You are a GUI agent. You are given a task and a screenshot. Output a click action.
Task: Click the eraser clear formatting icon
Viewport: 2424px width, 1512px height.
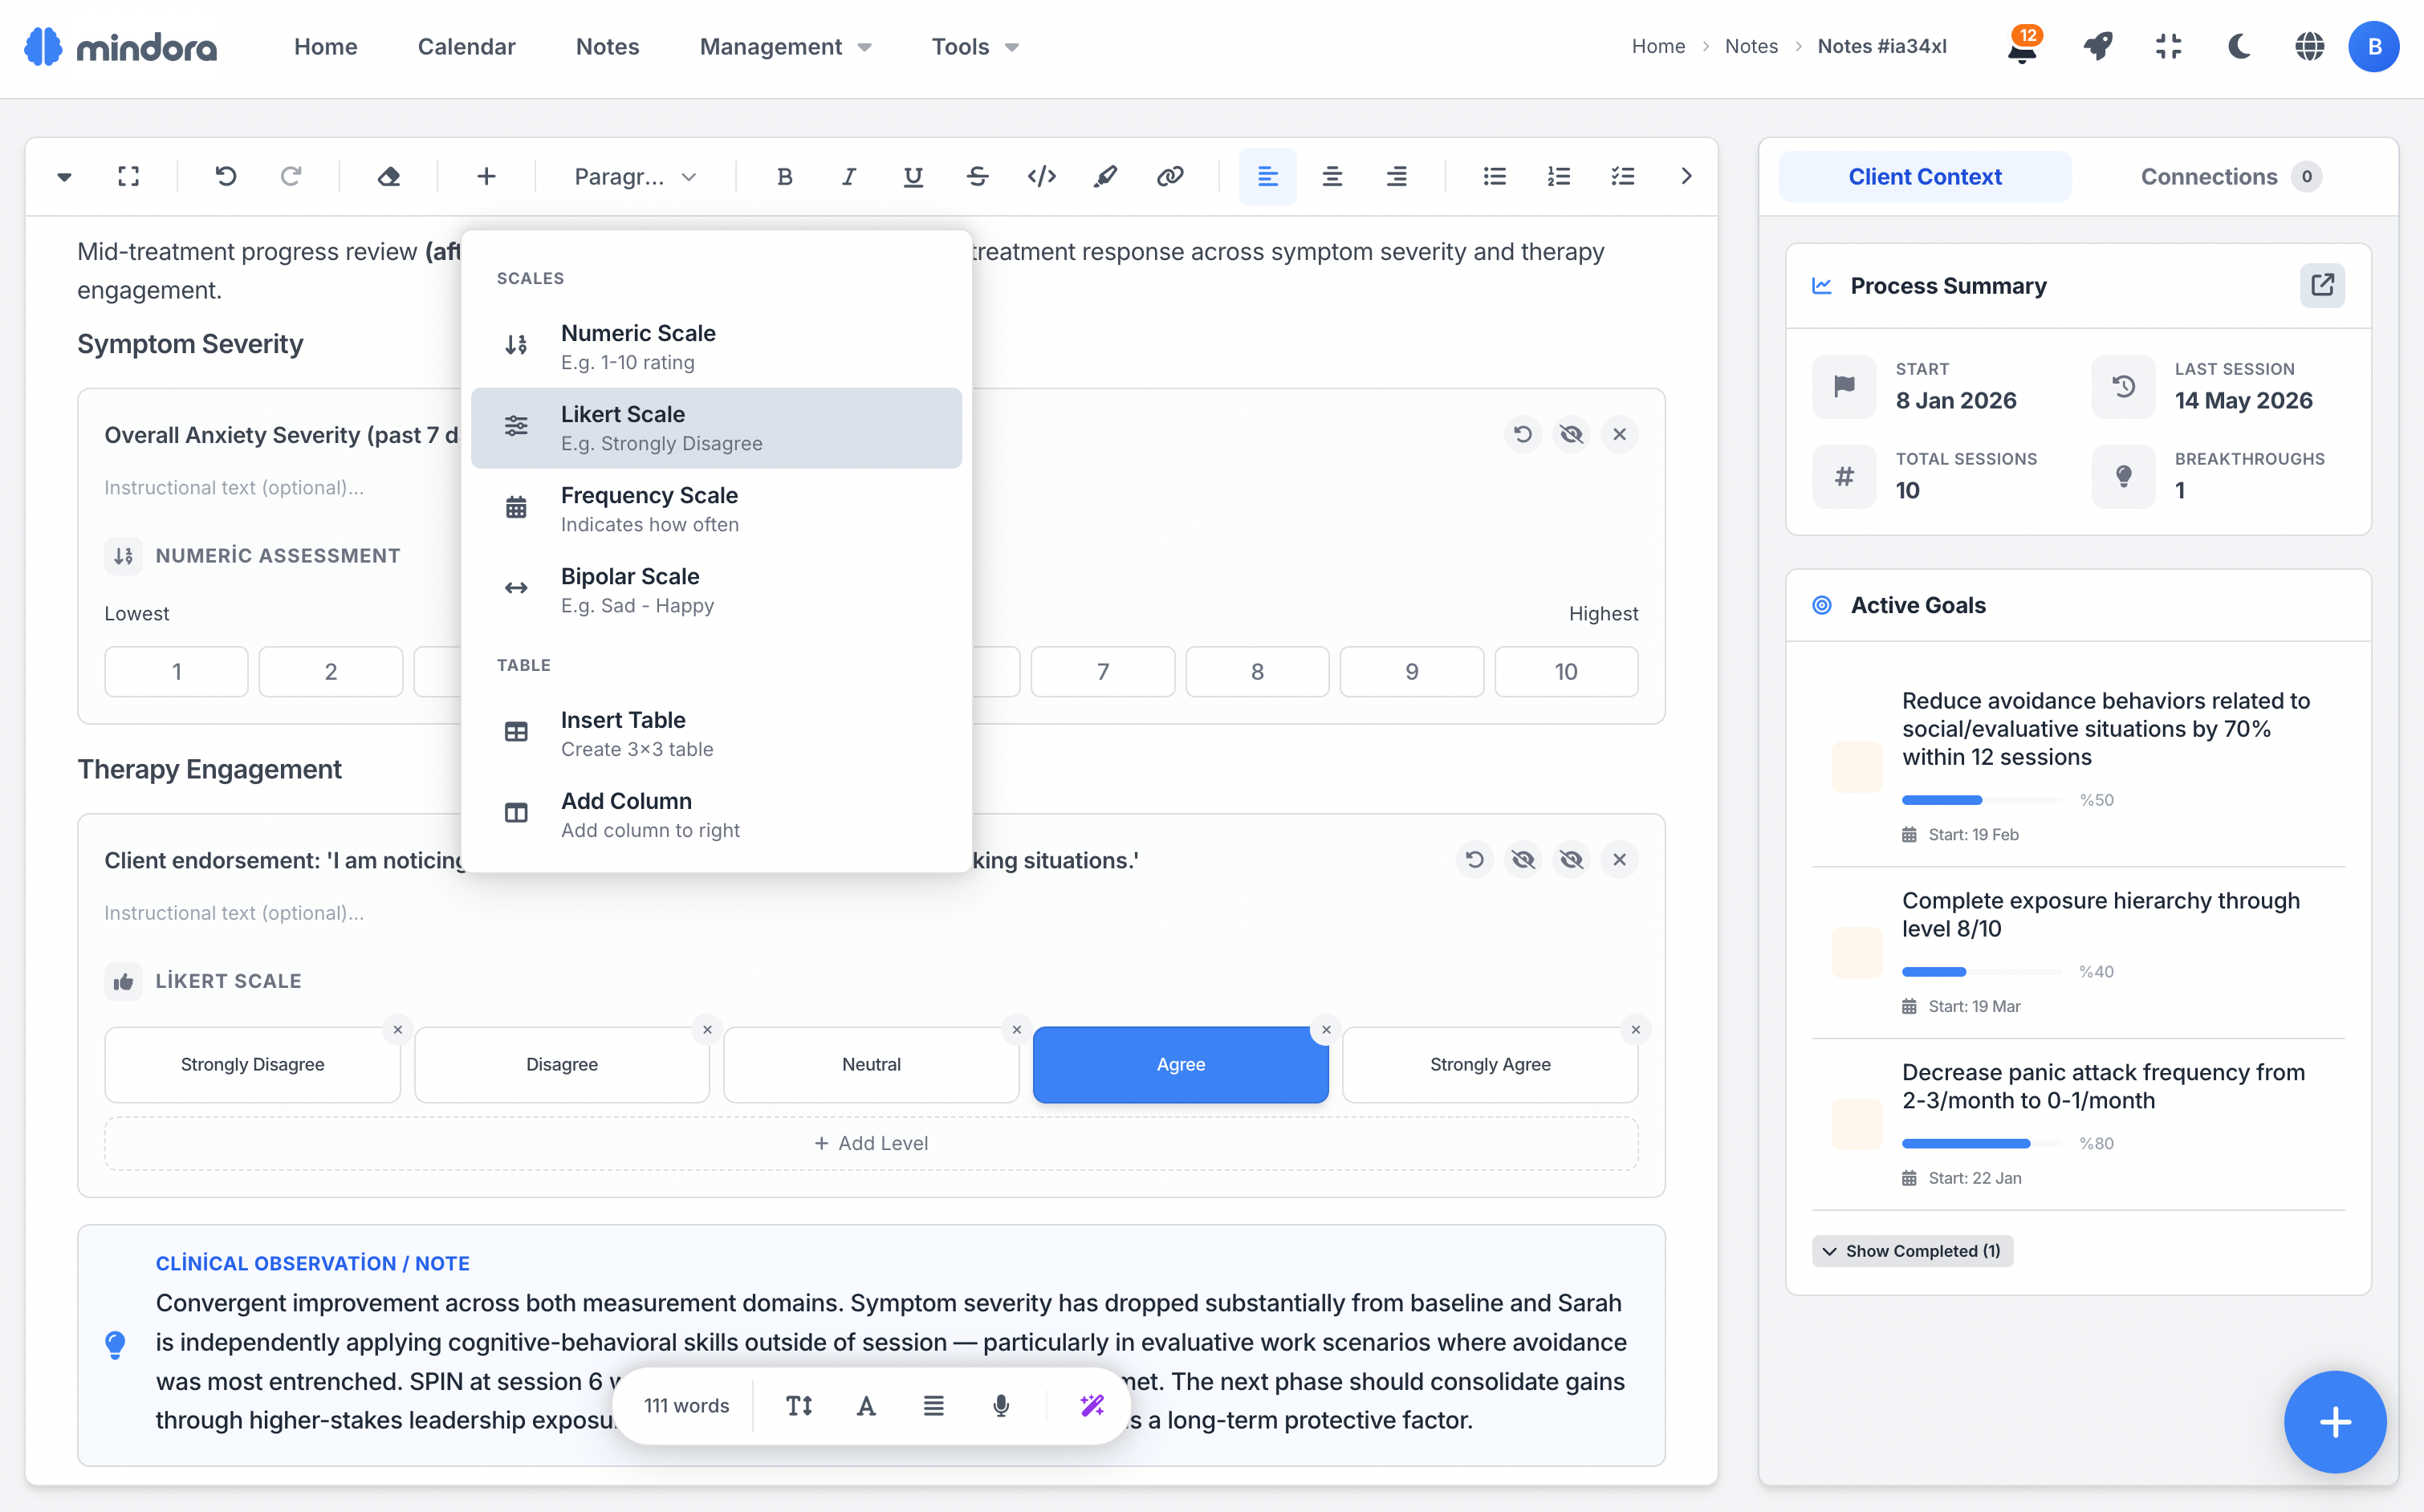click(x=389, y=177)
